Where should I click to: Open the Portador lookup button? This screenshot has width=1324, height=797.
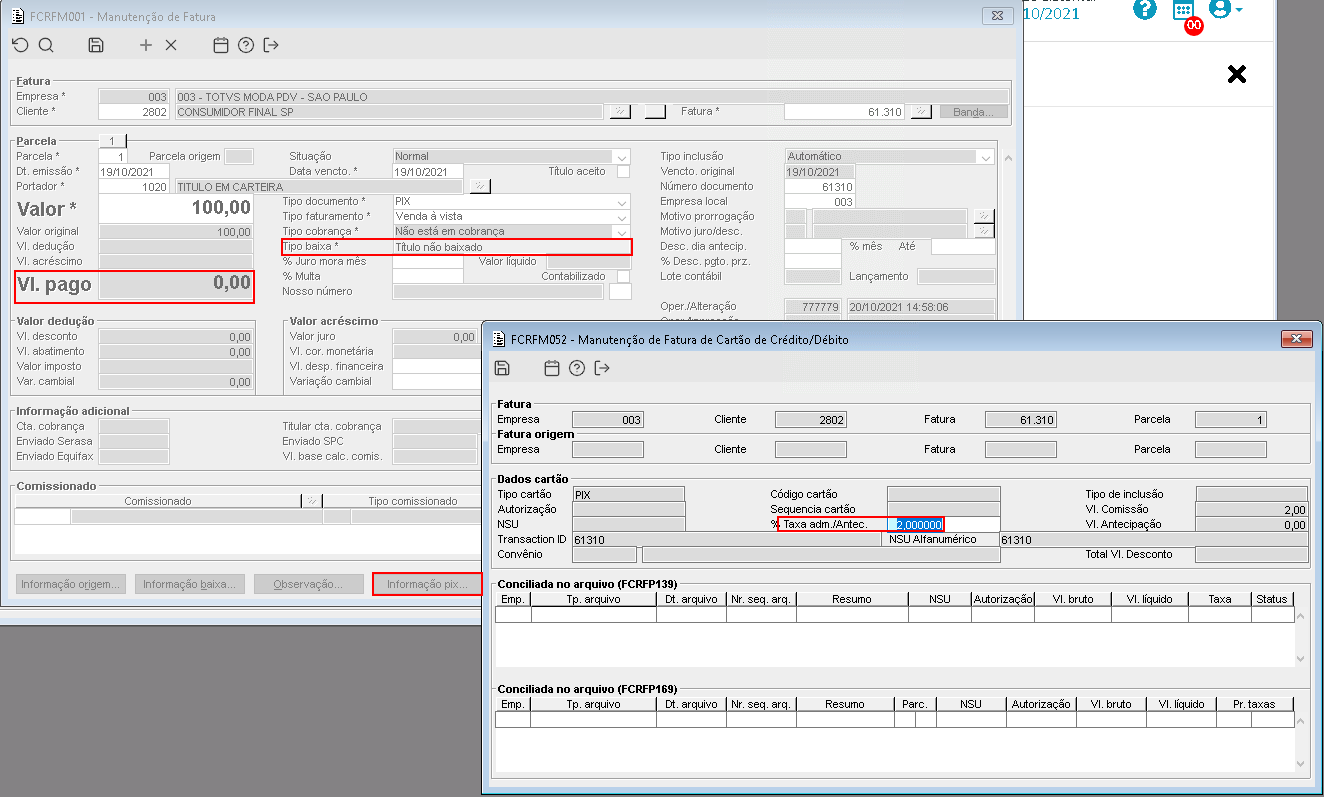480,186
